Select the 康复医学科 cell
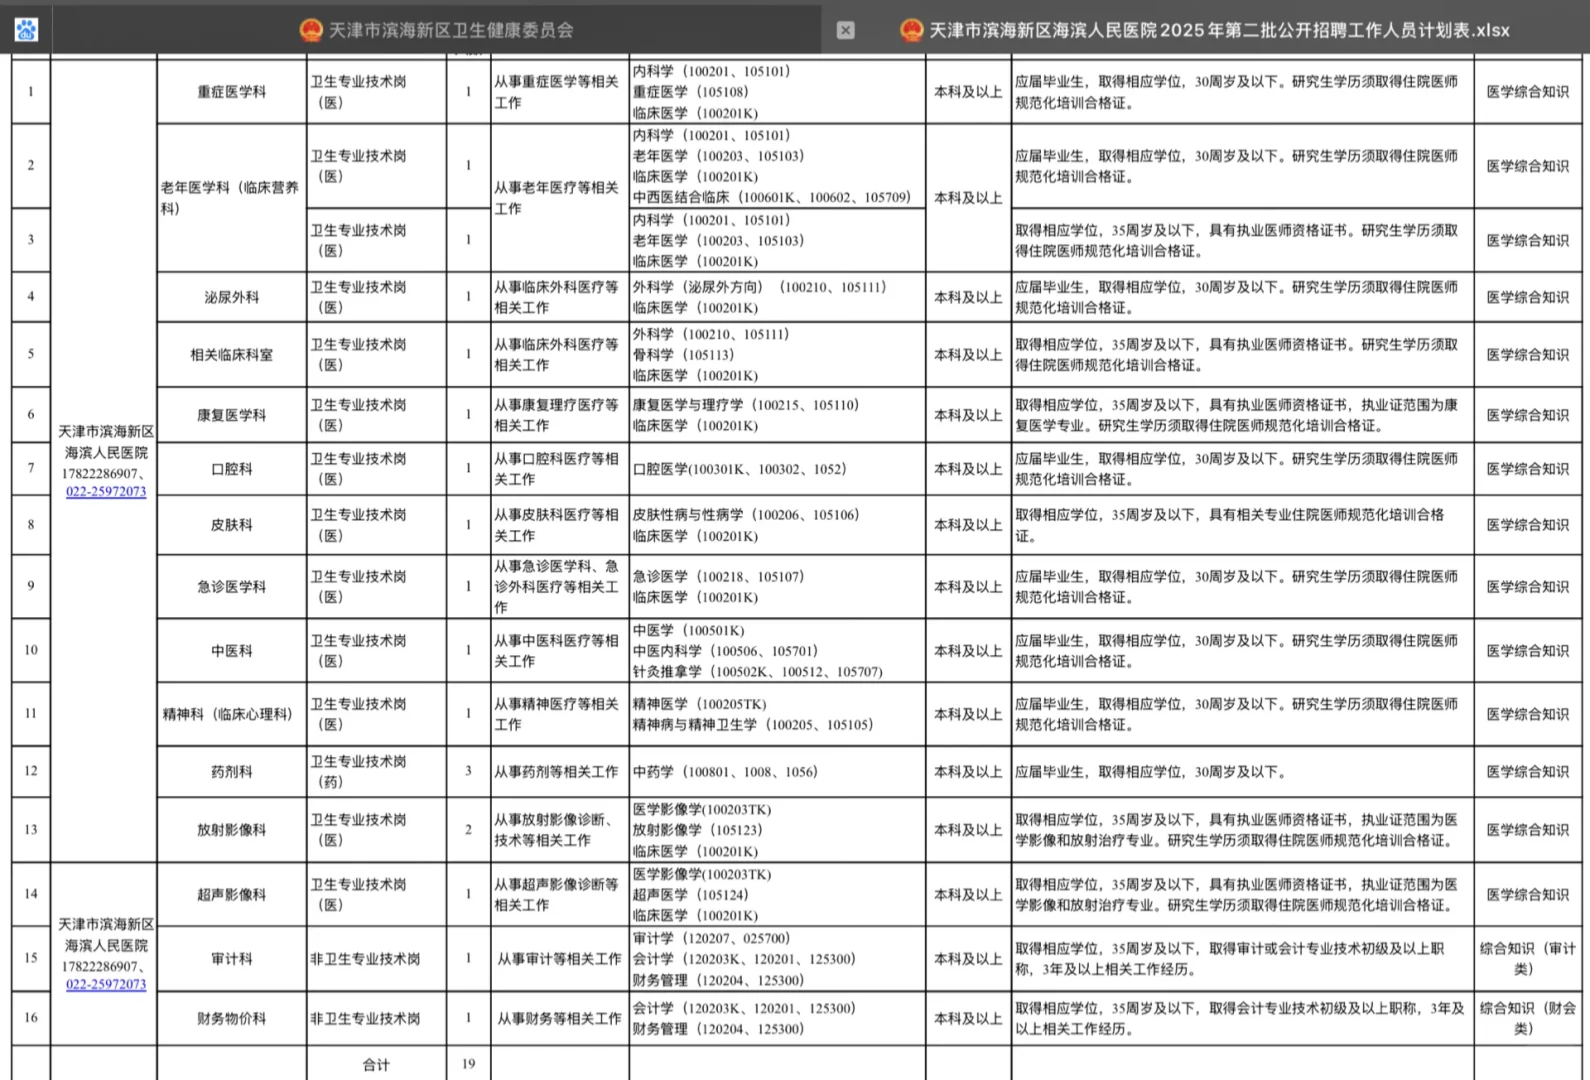This screenshot has width=1590, height=1080. (x=232, y=415)
